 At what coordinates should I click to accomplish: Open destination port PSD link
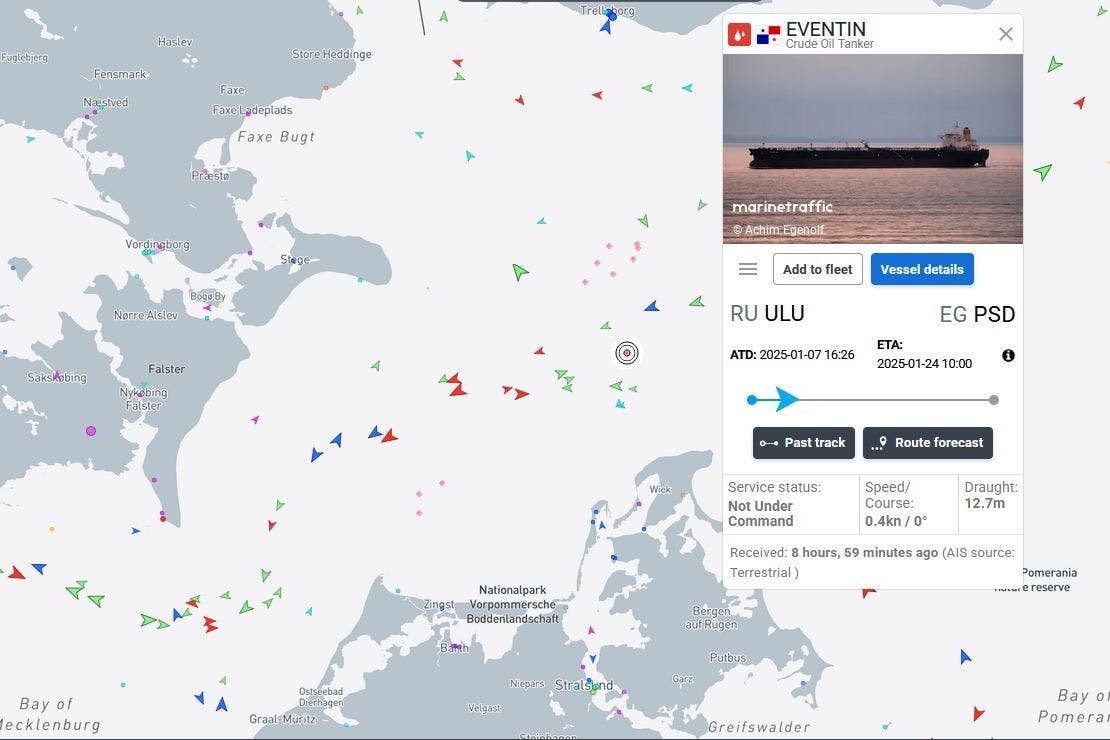pyautogui.click(x=977, y=313)
